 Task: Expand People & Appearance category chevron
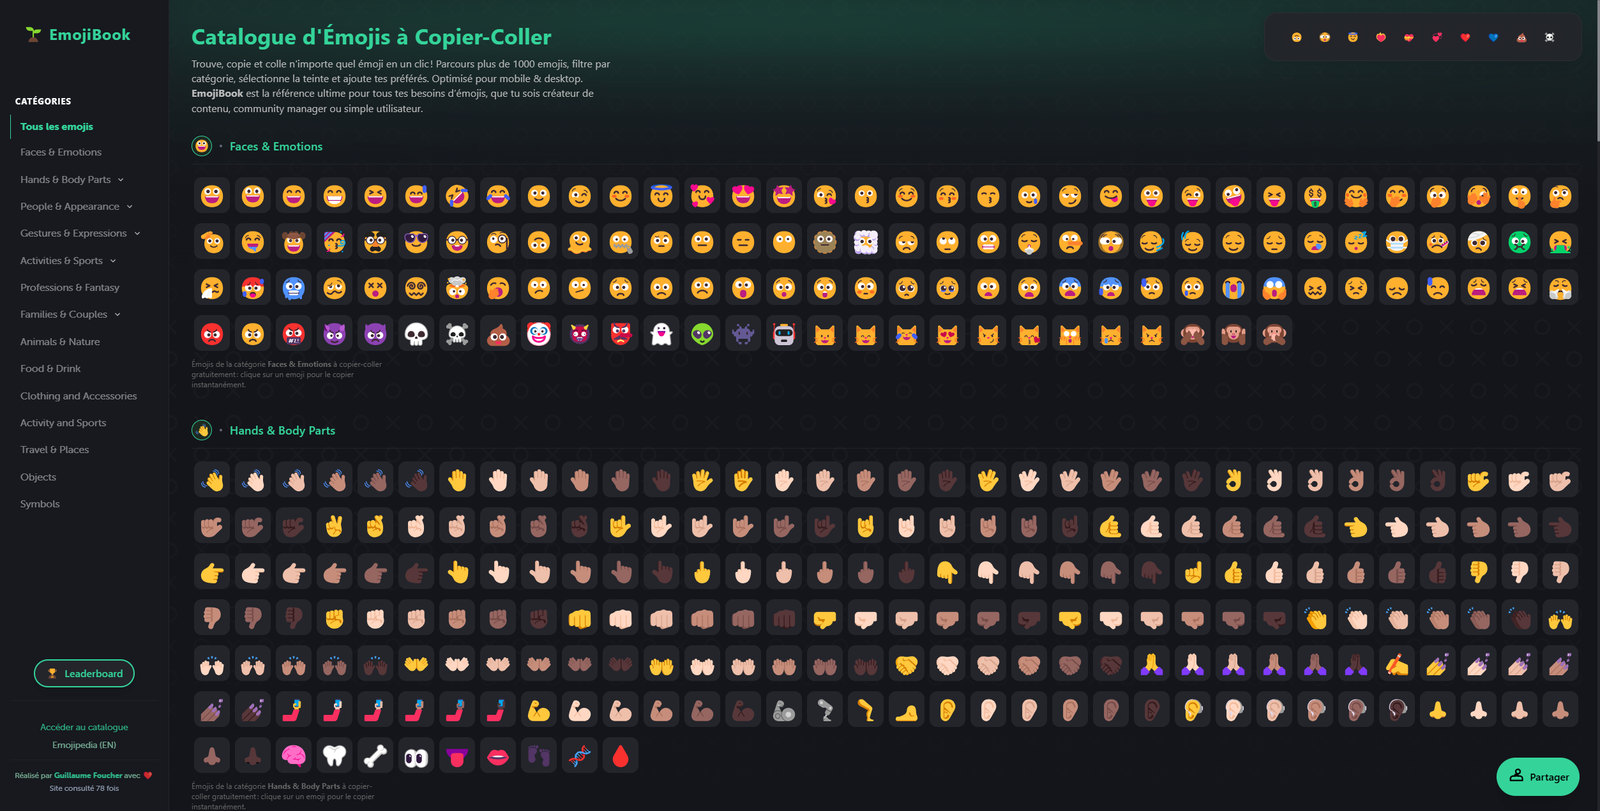[x=129, y=207]
